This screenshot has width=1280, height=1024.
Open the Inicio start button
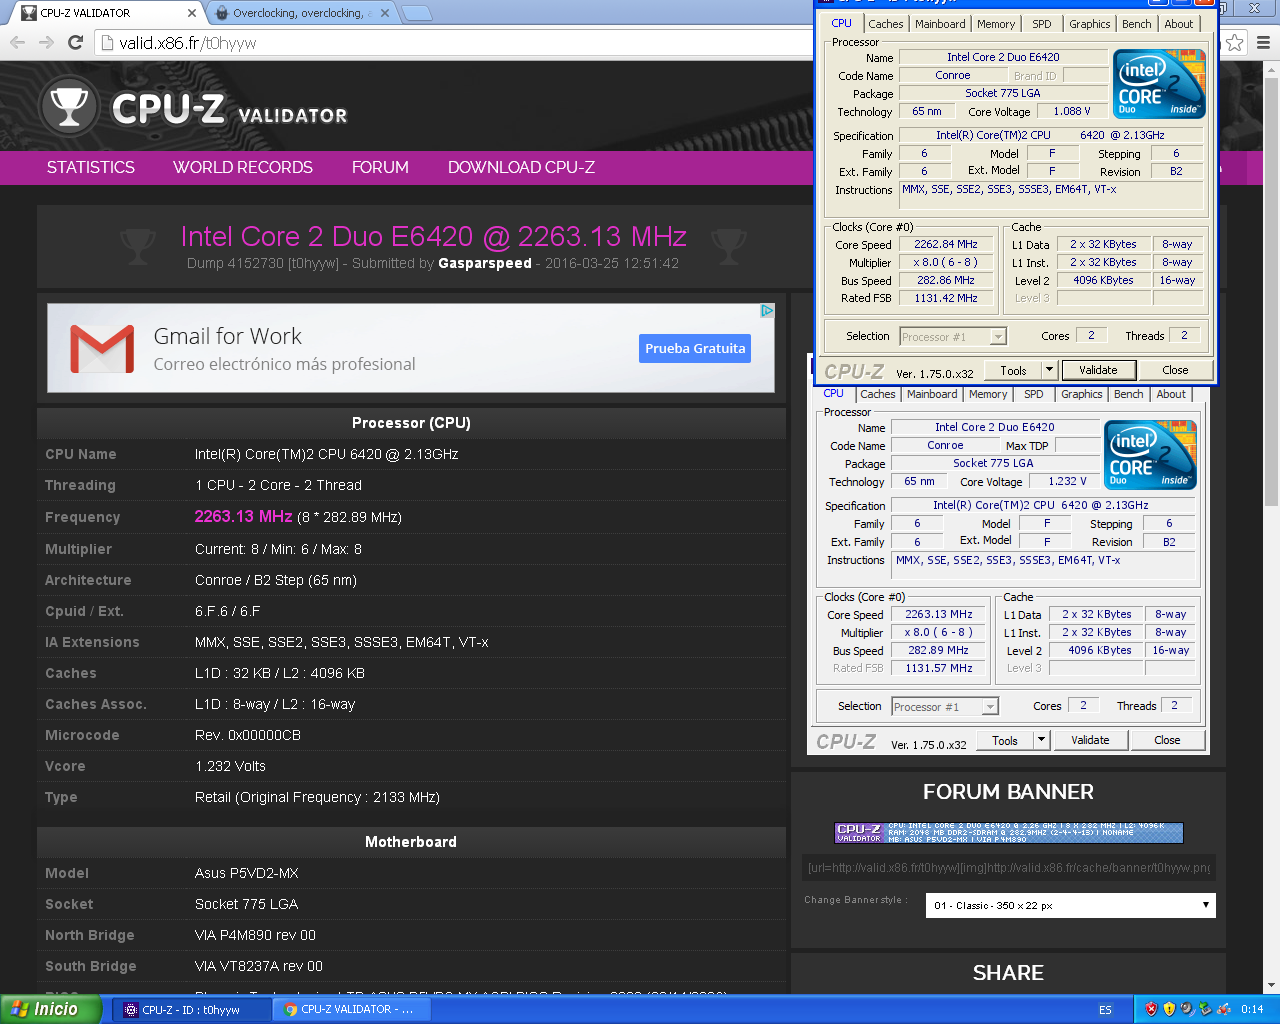click(x=50, y=1009)
